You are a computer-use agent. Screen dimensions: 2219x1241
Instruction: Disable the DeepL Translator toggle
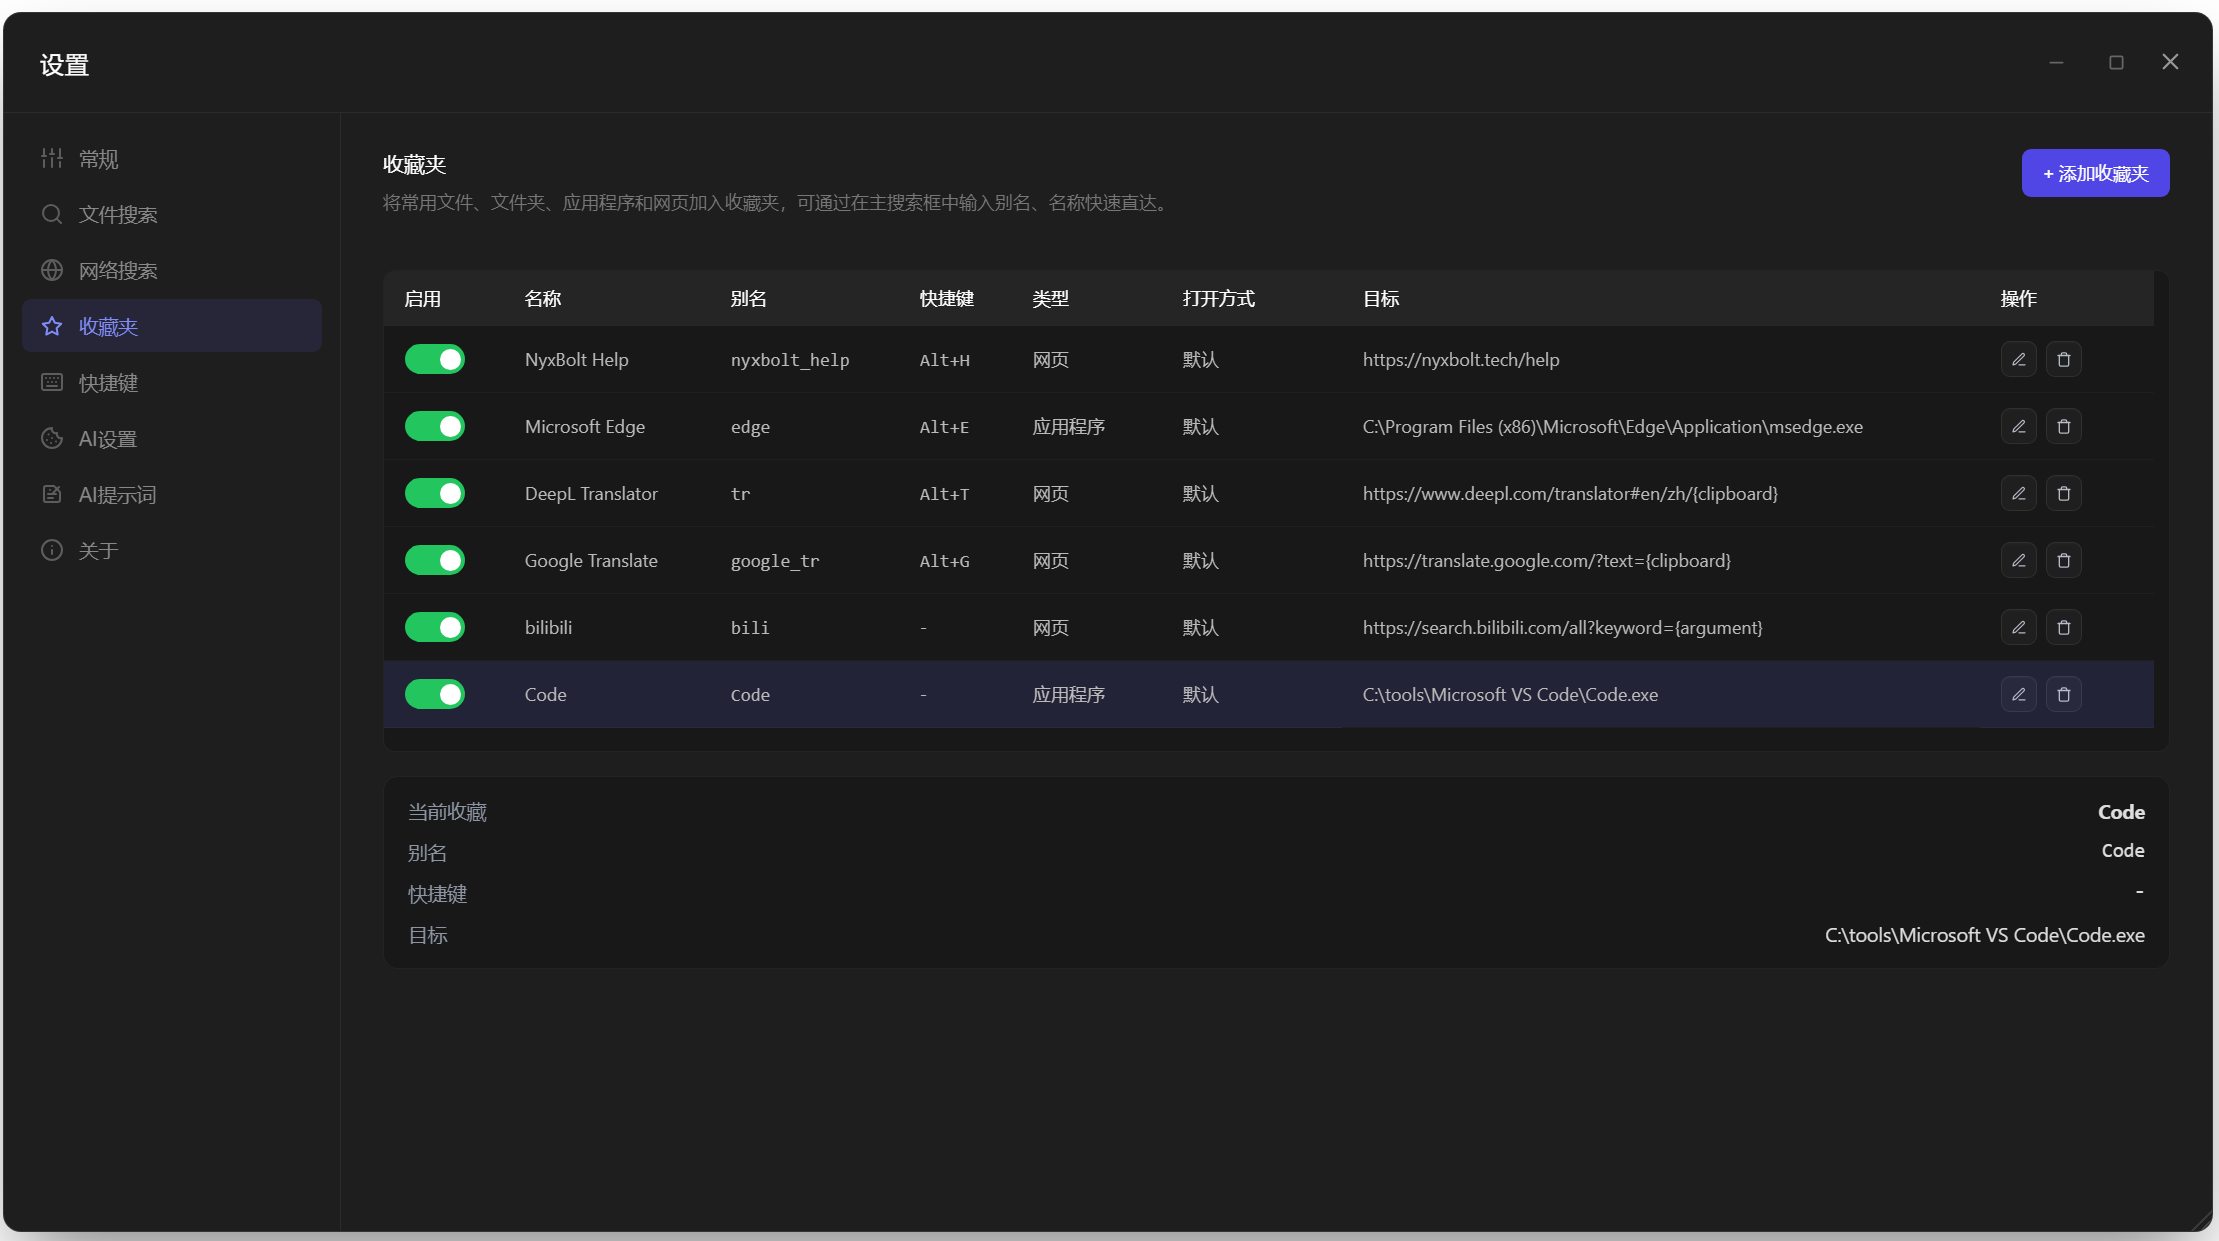[x=435, y=493]
